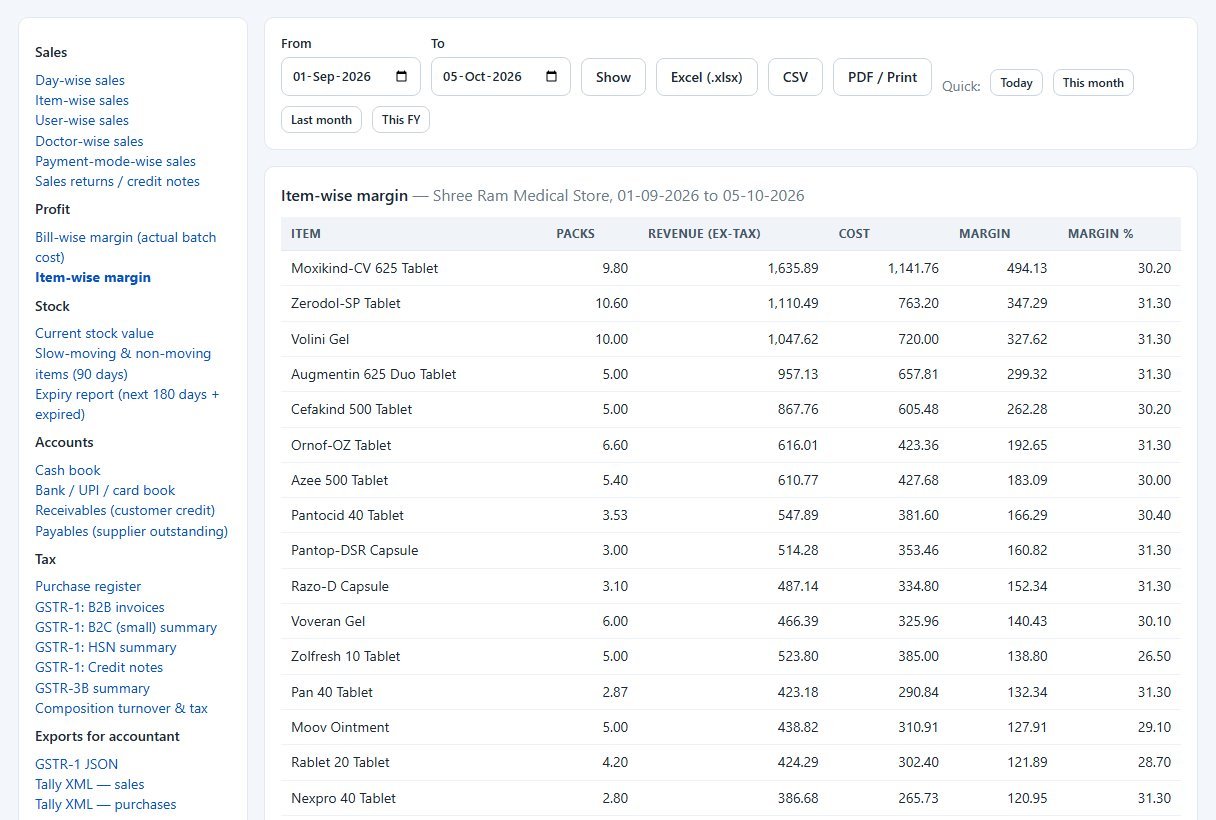The width and height of the screenshot is (1216, 820).
Task: Select the Pantop-DSR Capsule row
Action: coord(731,550)
